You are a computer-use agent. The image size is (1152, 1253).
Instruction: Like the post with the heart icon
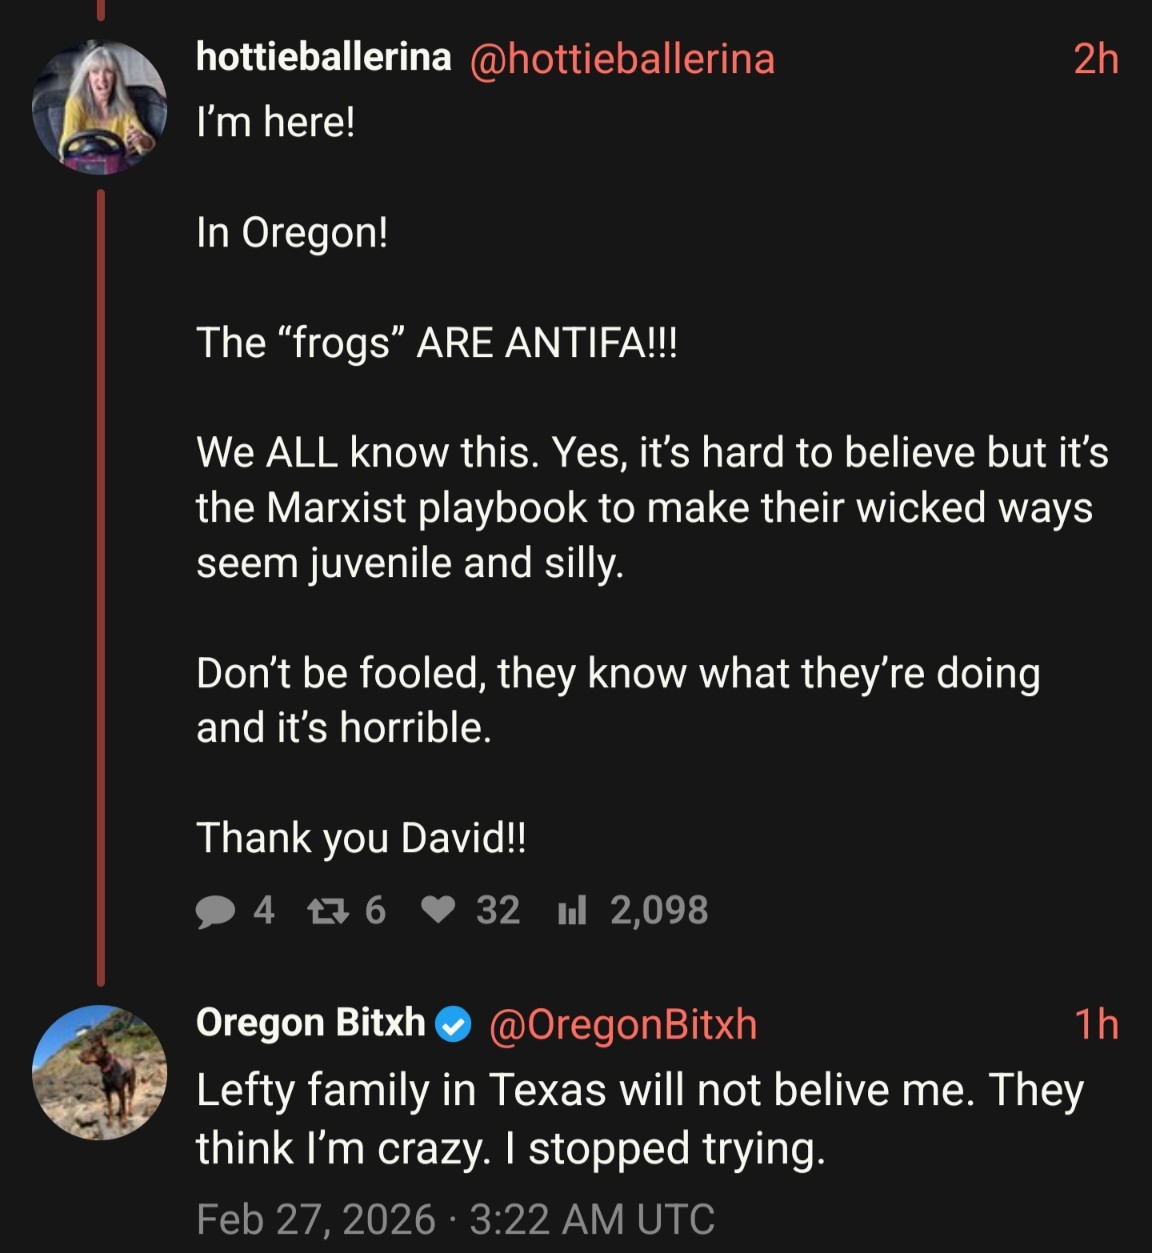pyautogui.click(x=438, y=910)
